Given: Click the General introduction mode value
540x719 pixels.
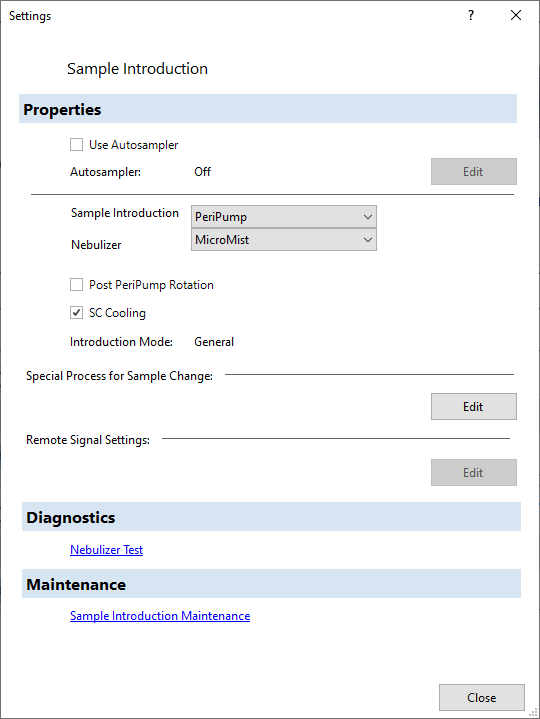Looking at the screenshot, I should click(x=214, y=342).
